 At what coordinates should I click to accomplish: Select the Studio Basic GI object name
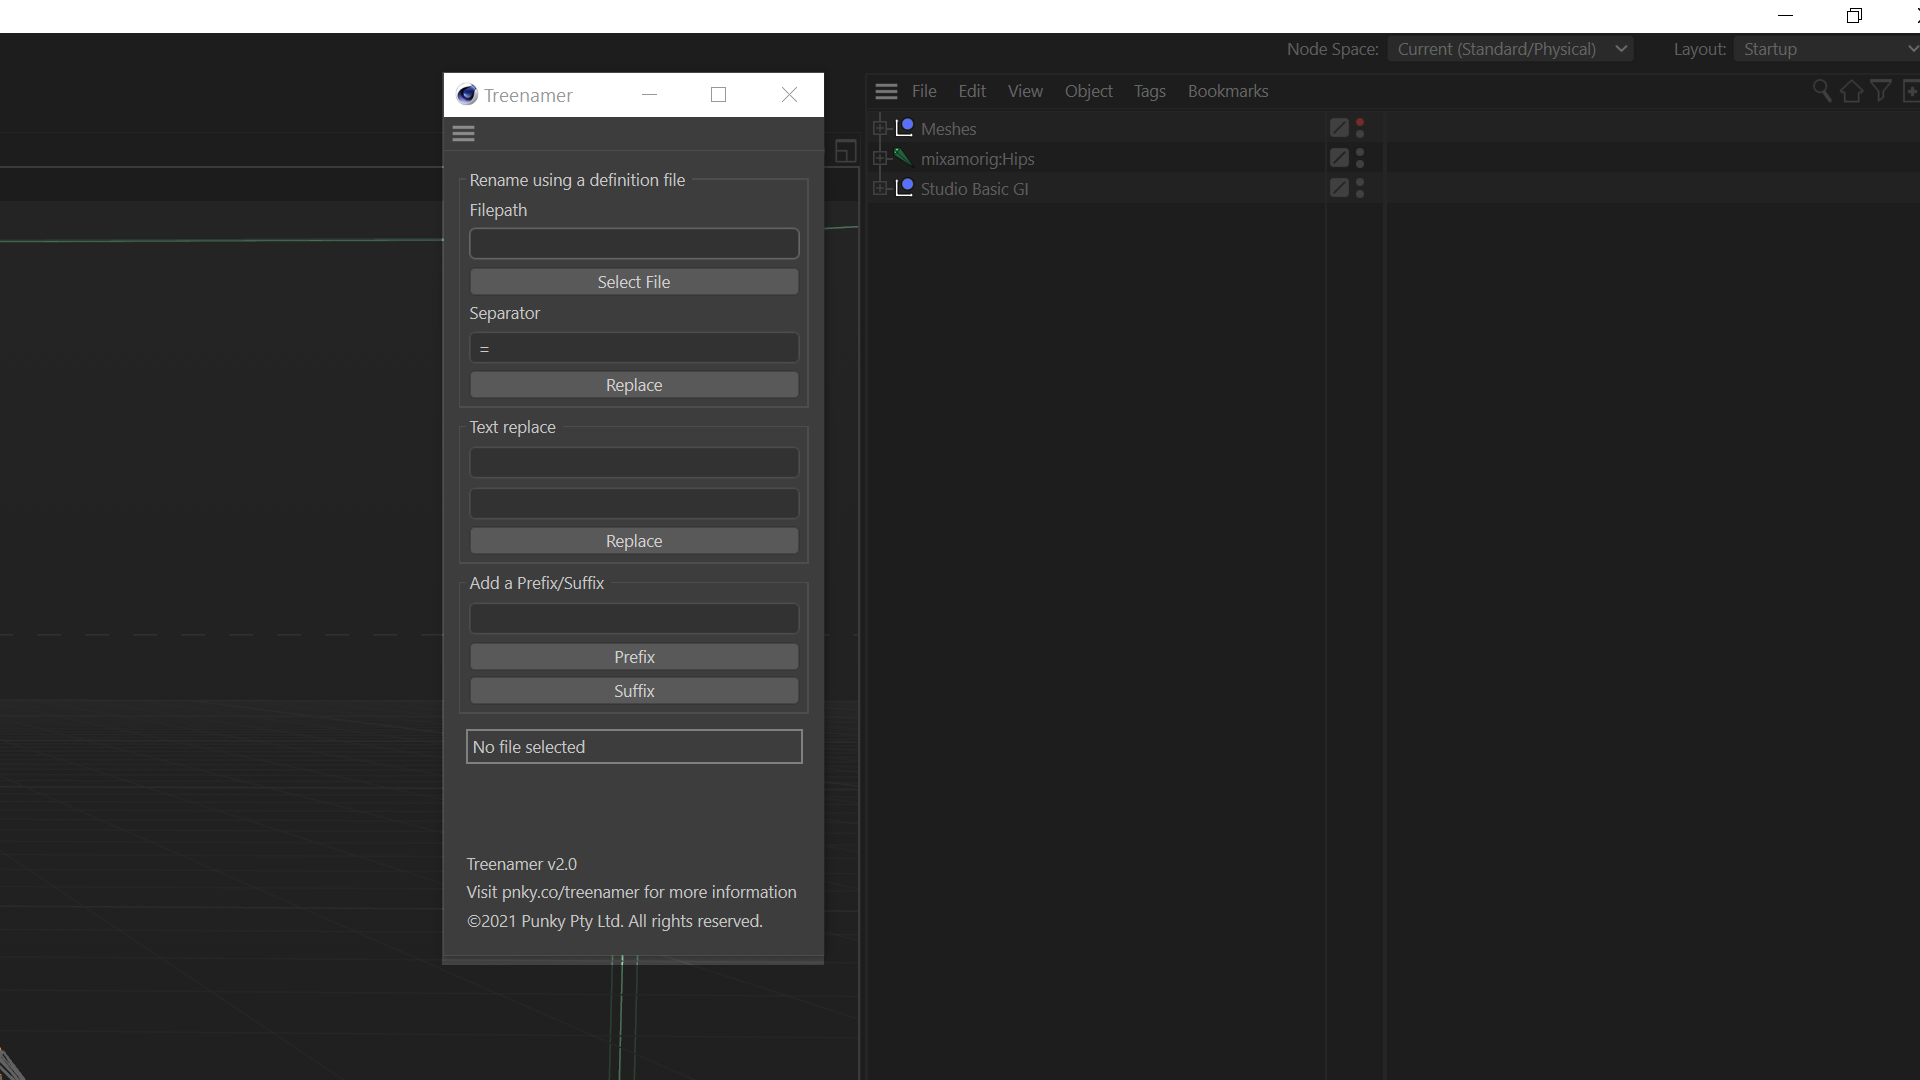[974, 189]
